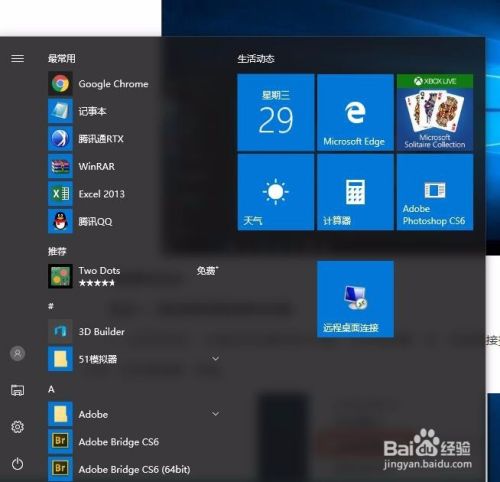
Task: Open the Settings gear icon
Action: (18, 427)
